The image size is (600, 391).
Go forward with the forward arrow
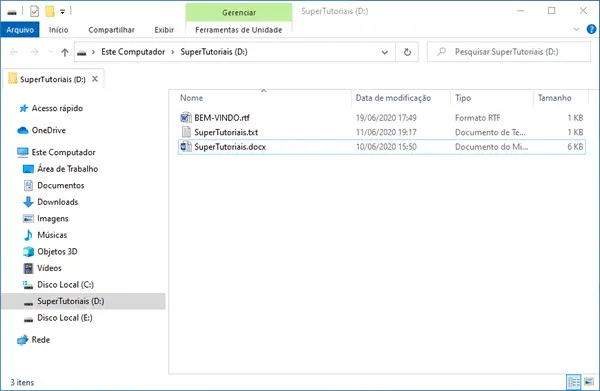[x=34, y=52]
